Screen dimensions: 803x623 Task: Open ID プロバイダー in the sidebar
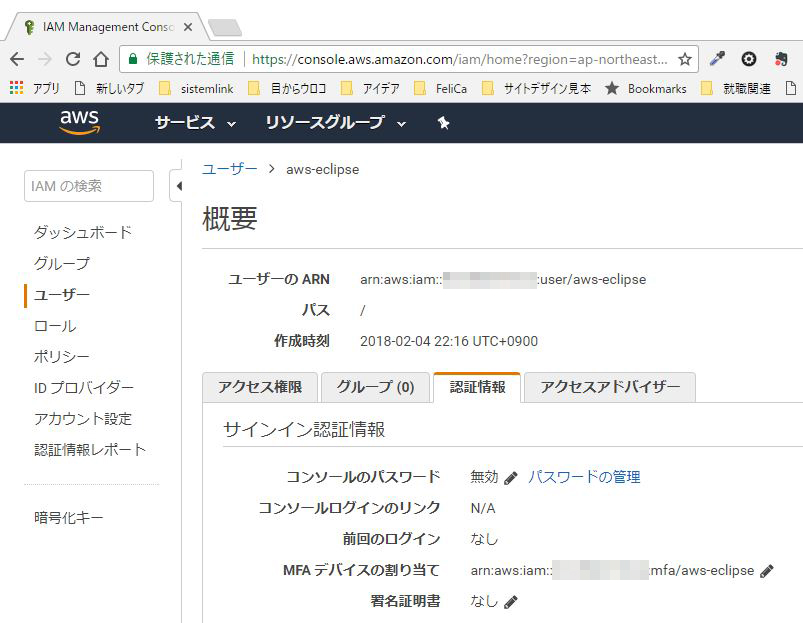point(83,388)
